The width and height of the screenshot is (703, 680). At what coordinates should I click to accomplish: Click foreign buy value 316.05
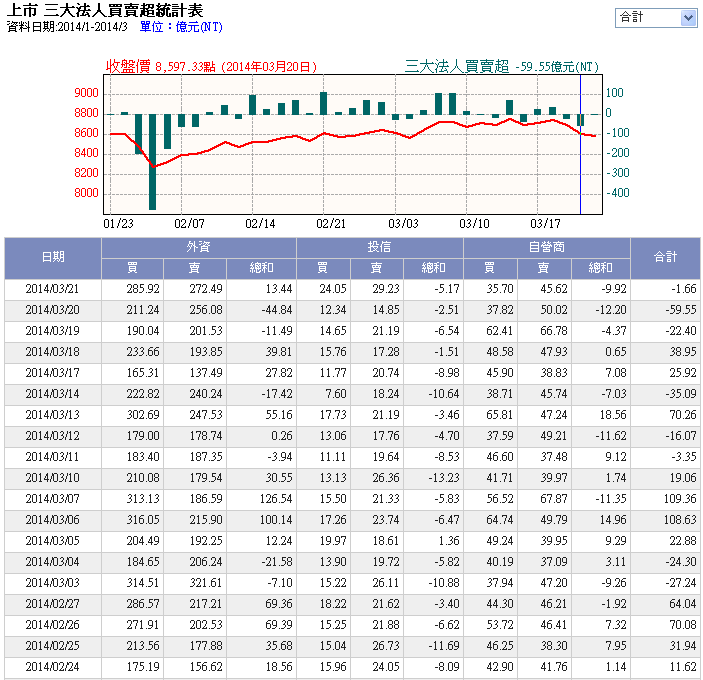pos(143,520)
